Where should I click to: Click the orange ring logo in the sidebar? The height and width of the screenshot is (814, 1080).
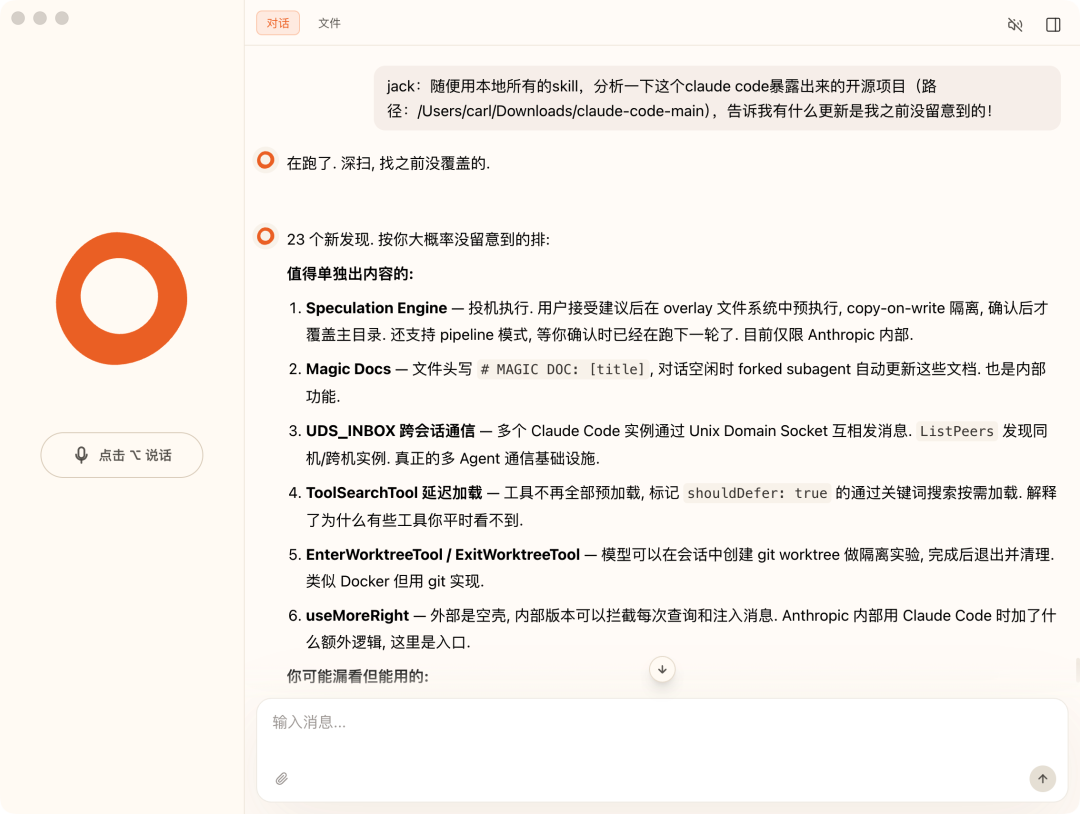pos(121,299)
